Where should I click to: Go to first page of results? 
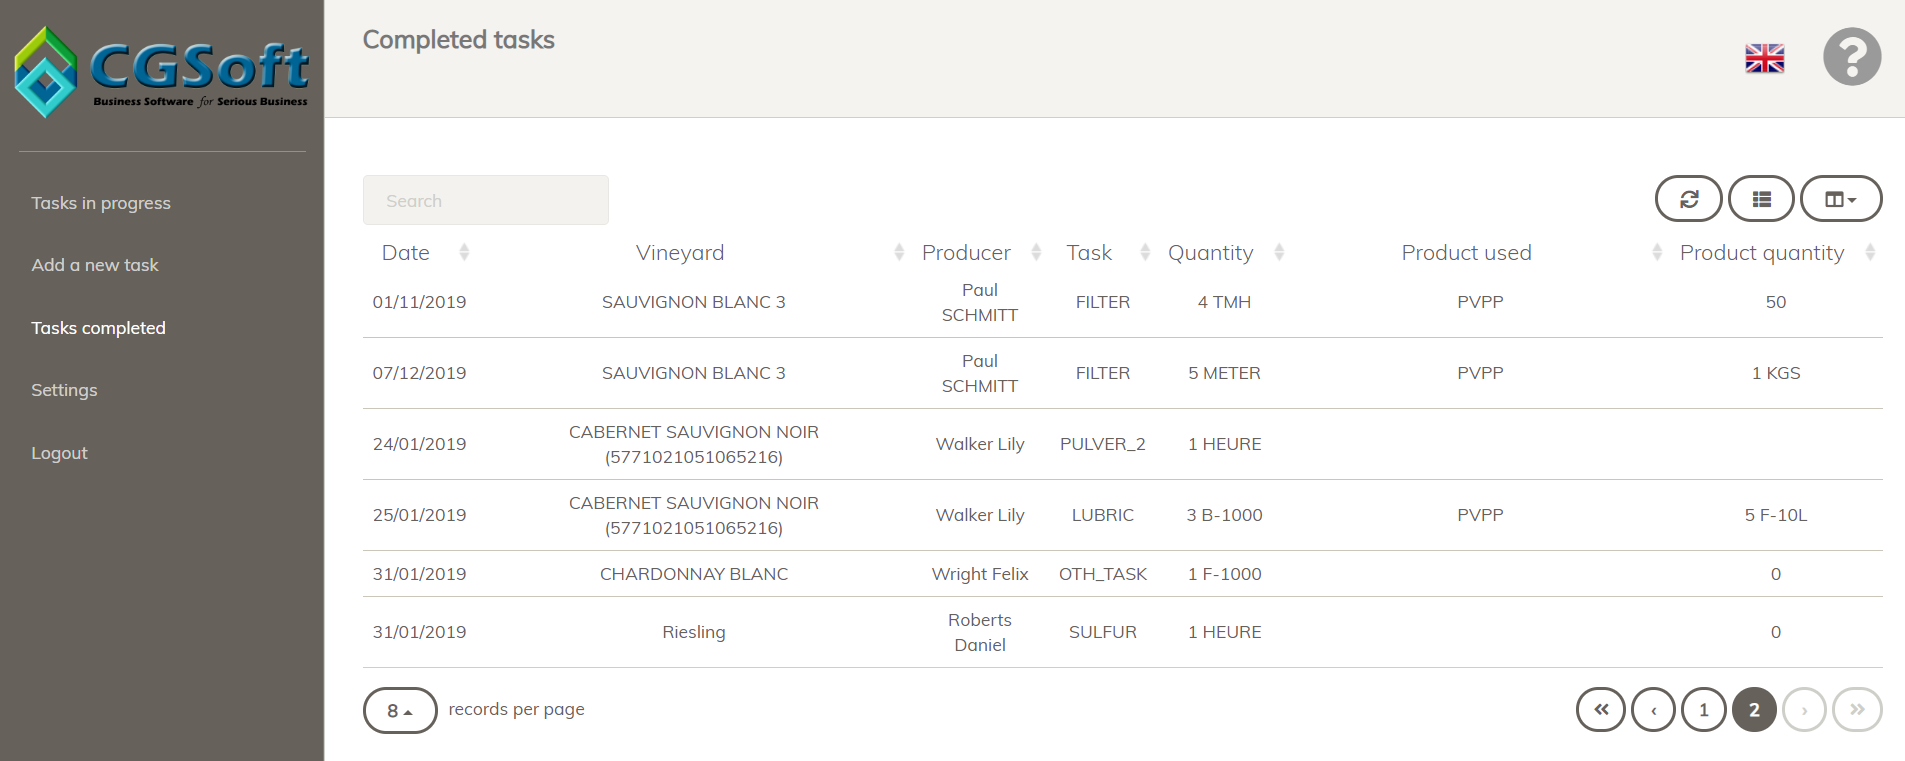point(1601,710)
